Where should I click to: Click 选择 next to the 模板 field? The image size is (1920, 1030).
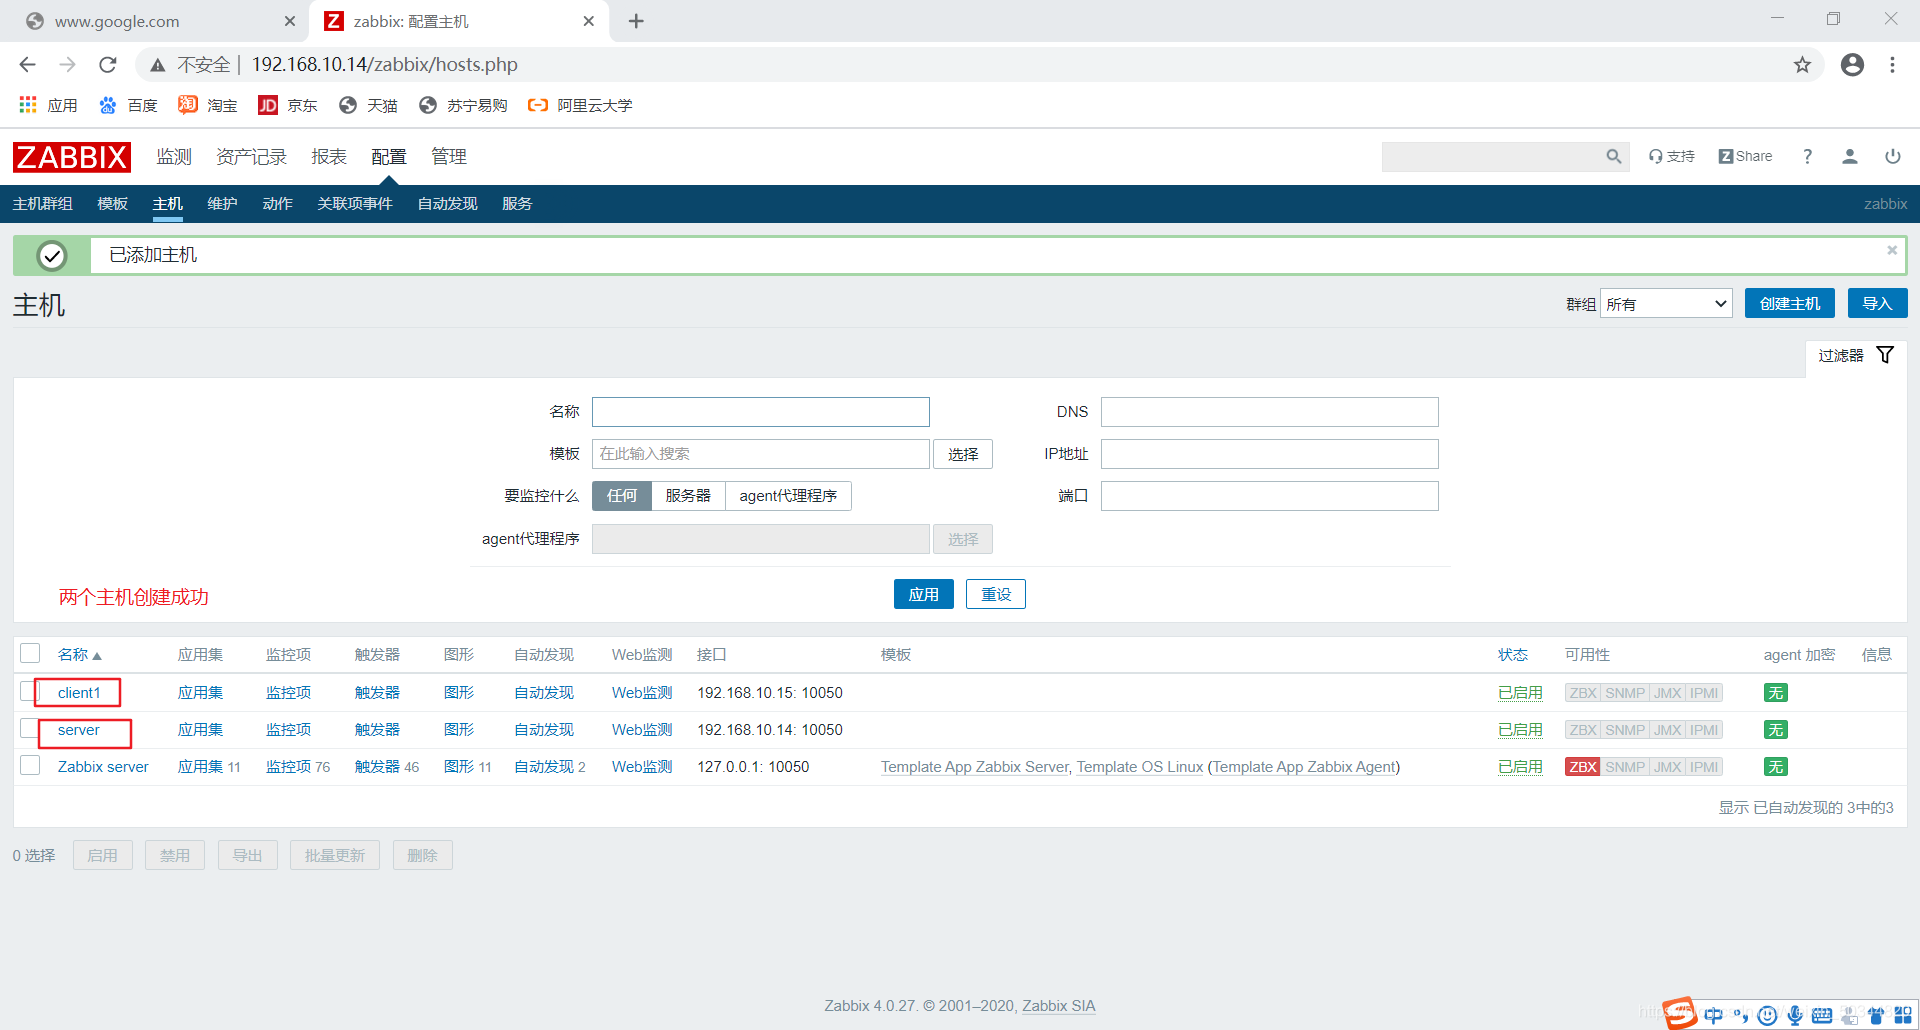(963, 454)
